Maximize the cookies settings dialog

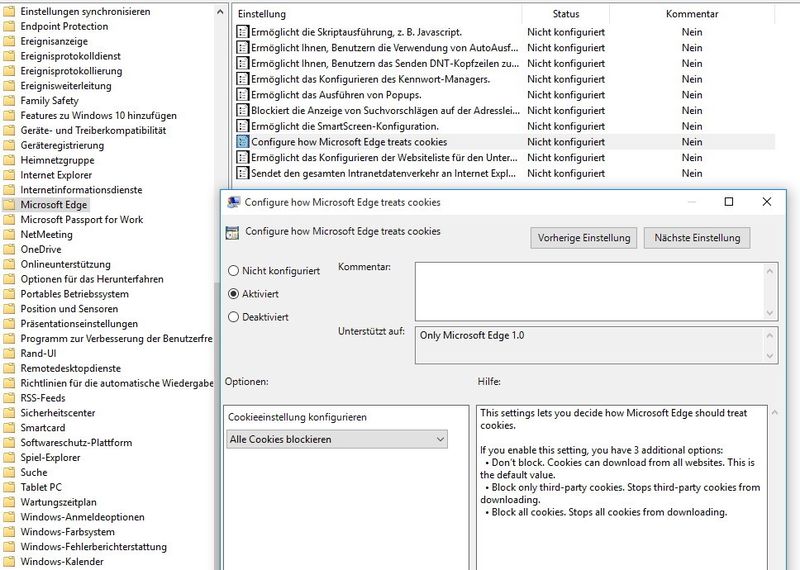click(729, 202)
